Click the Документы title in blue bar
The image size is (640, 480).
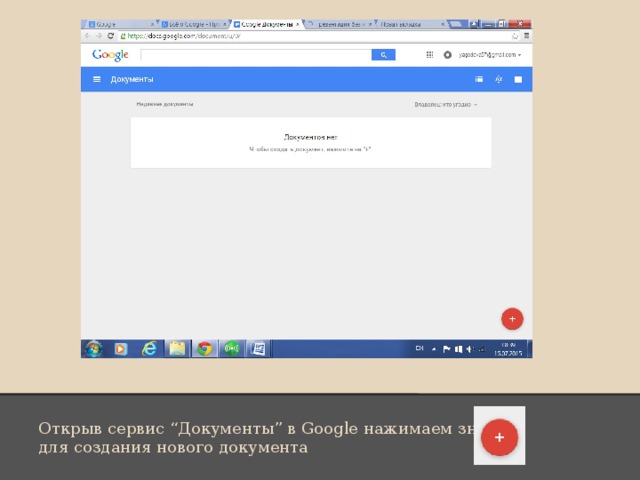(x=132, y=79)
